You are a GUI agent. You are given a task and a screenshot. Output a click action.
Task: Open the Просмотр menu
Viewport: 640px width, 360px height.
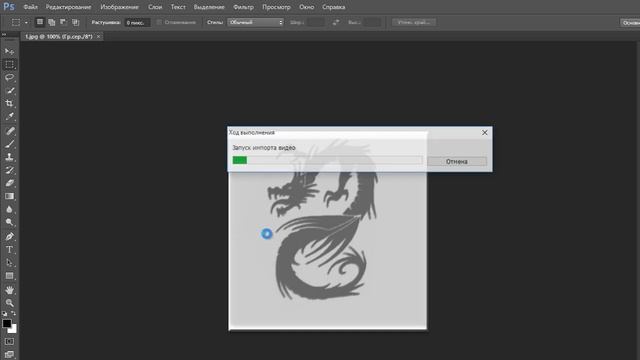coord(276,7)
